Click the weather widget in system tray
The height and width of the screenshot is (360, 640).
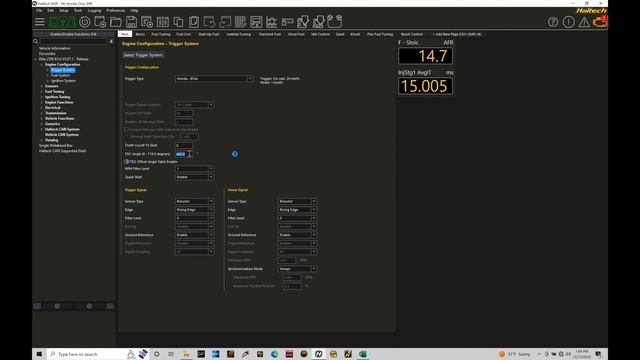[x=515, y=354]
